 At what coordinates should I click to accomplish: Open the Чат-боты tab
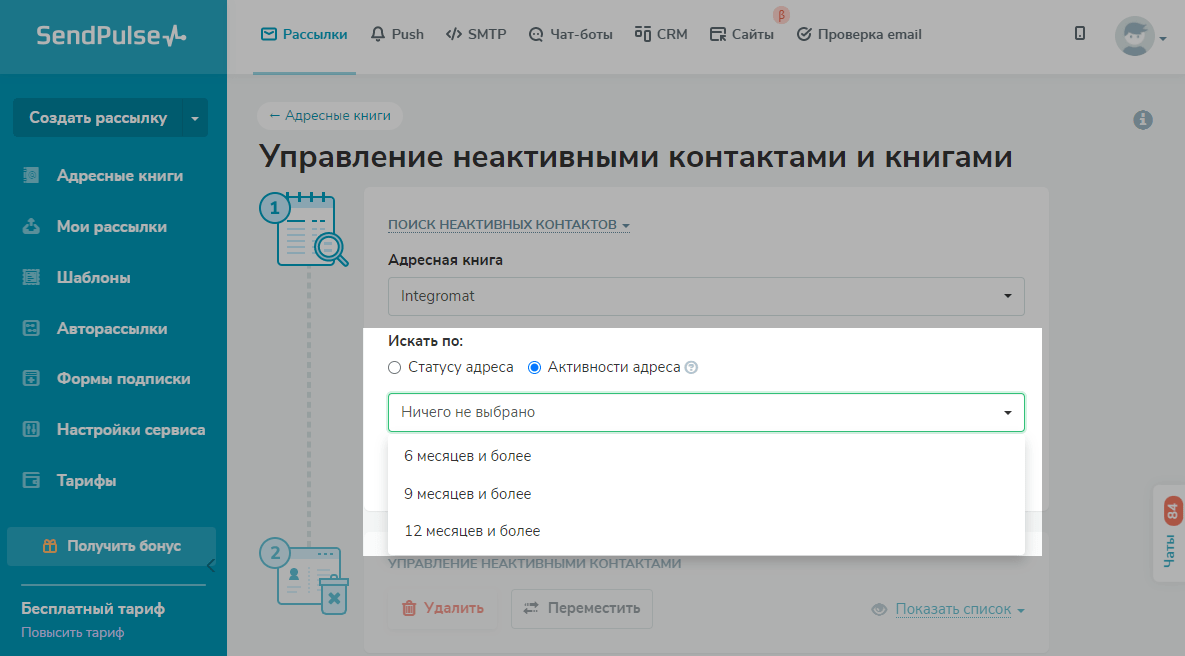click(x=570, y=34)
